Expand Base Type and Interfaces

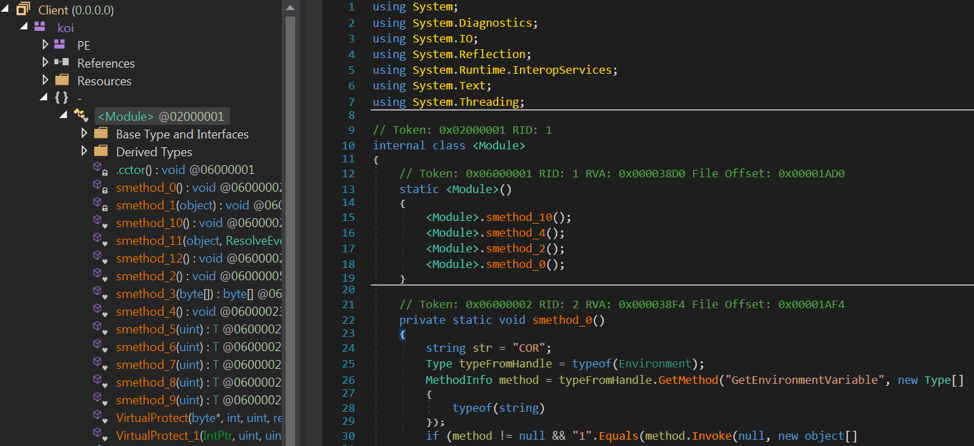pyautogui.click(x=84, y=134)
